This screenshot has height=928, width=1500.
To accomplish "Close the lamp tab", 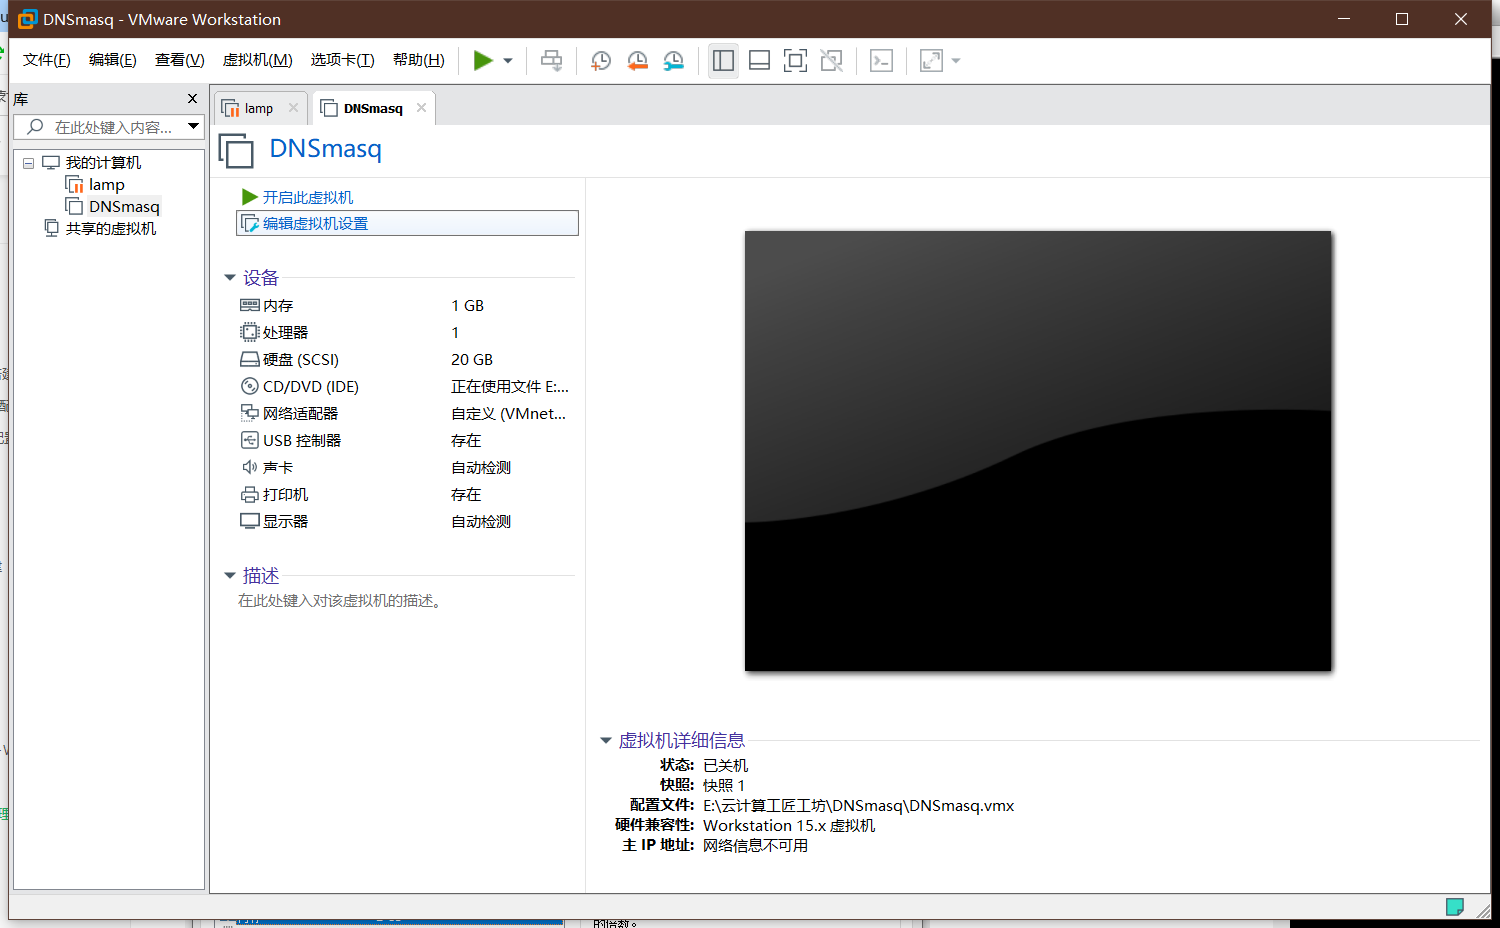I will pyautogui.click(x=293, y=108).
